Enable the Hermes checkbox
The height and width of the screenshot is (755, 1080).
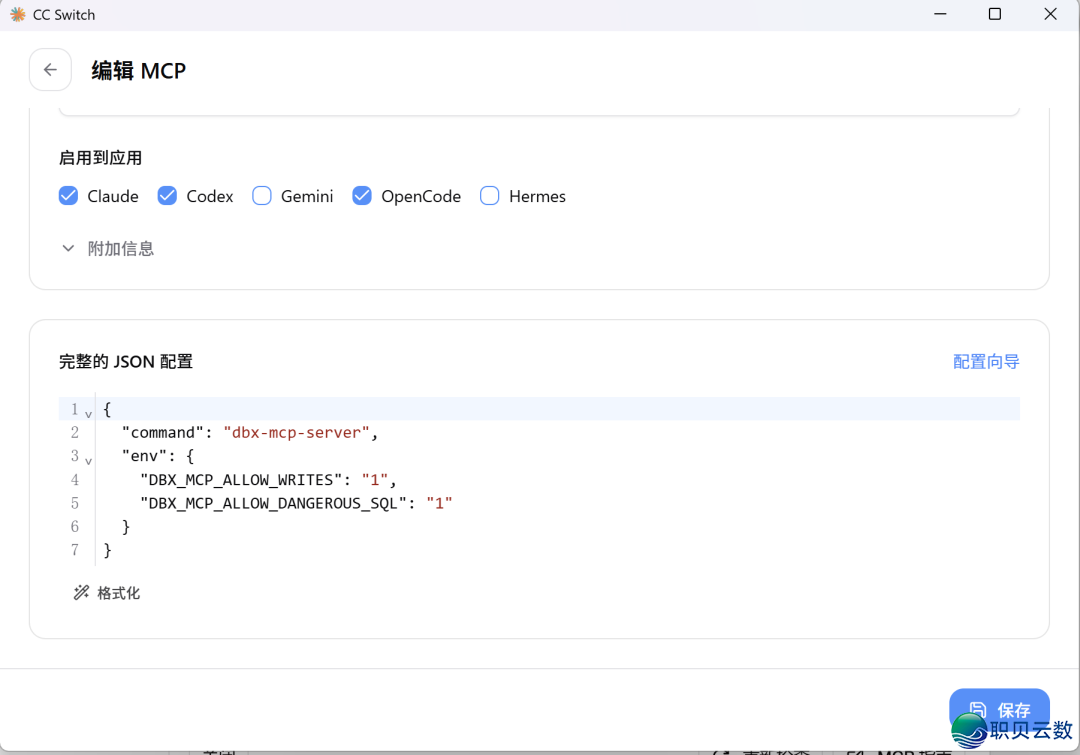[490, 196]
